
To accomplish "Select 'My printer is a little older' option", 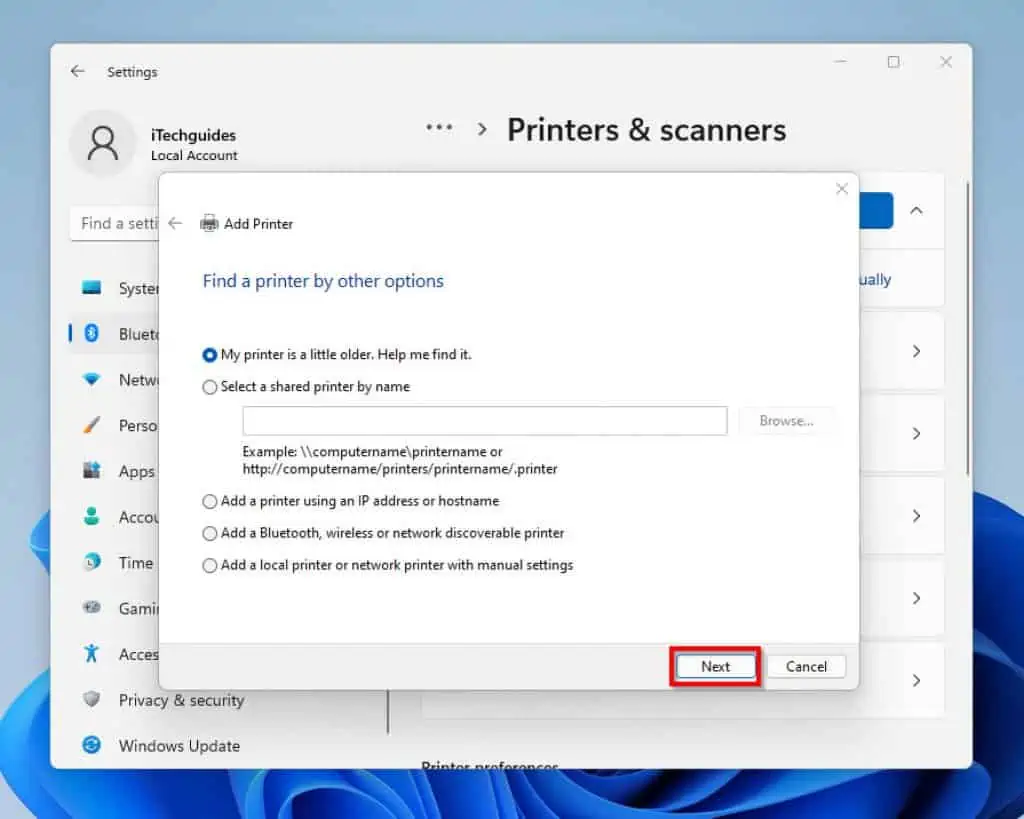I will point(210,354).
